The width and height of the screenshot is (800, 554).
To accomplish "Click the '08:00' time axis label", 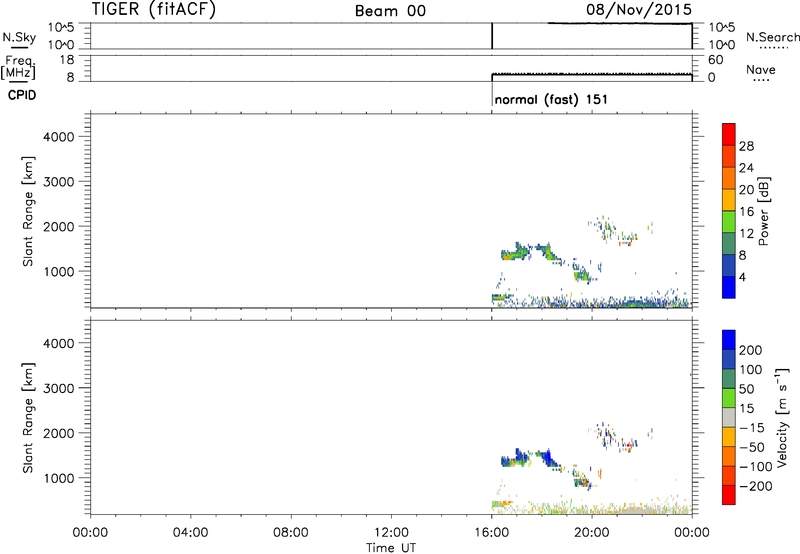I will 291,533.
